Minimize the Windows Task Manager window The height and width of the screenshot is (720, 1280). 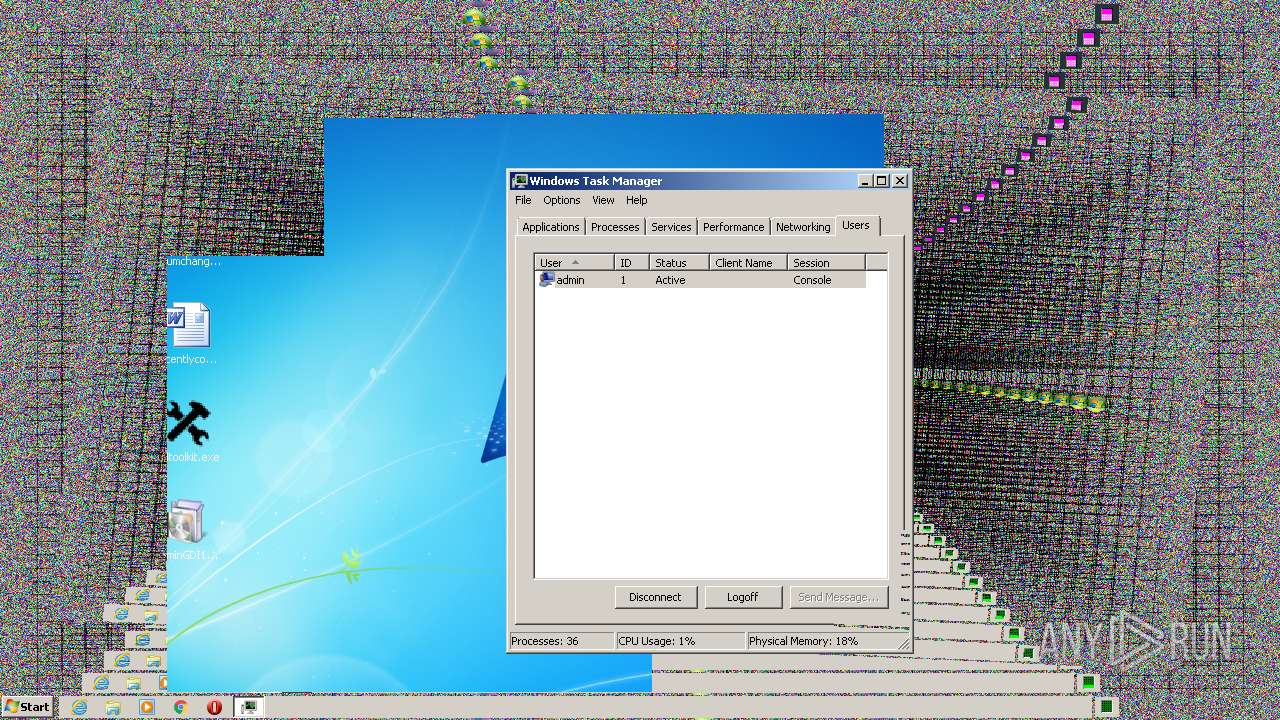click(865, 181)
